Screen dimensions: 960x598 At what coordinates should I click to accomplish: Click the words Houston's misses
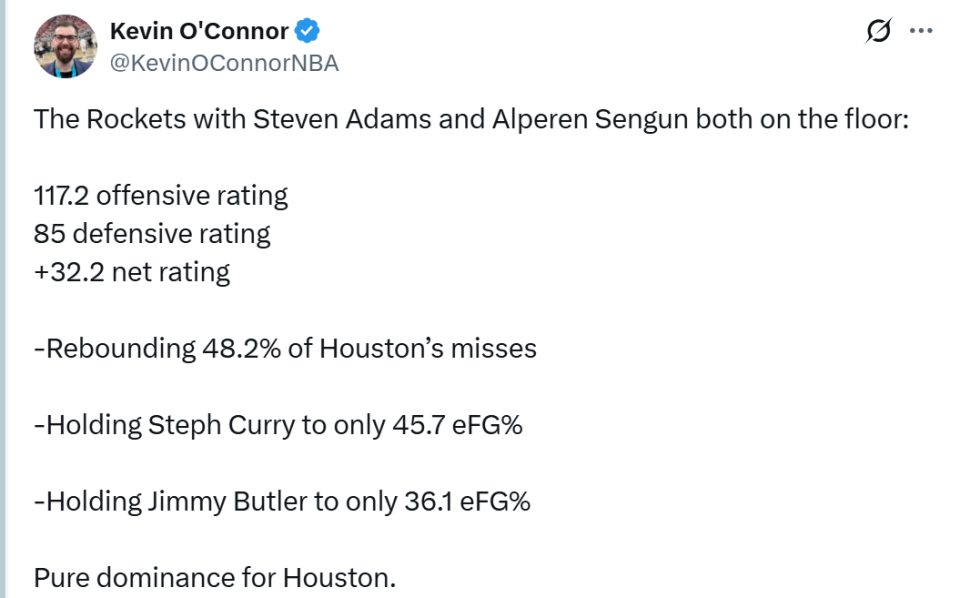pos(427,349)
